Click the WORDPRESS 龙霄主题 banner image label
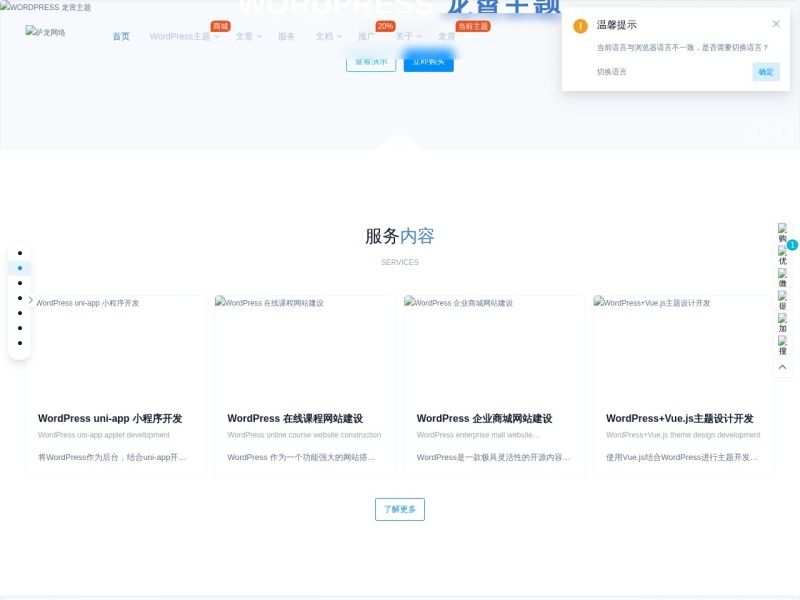 [45, 7]
